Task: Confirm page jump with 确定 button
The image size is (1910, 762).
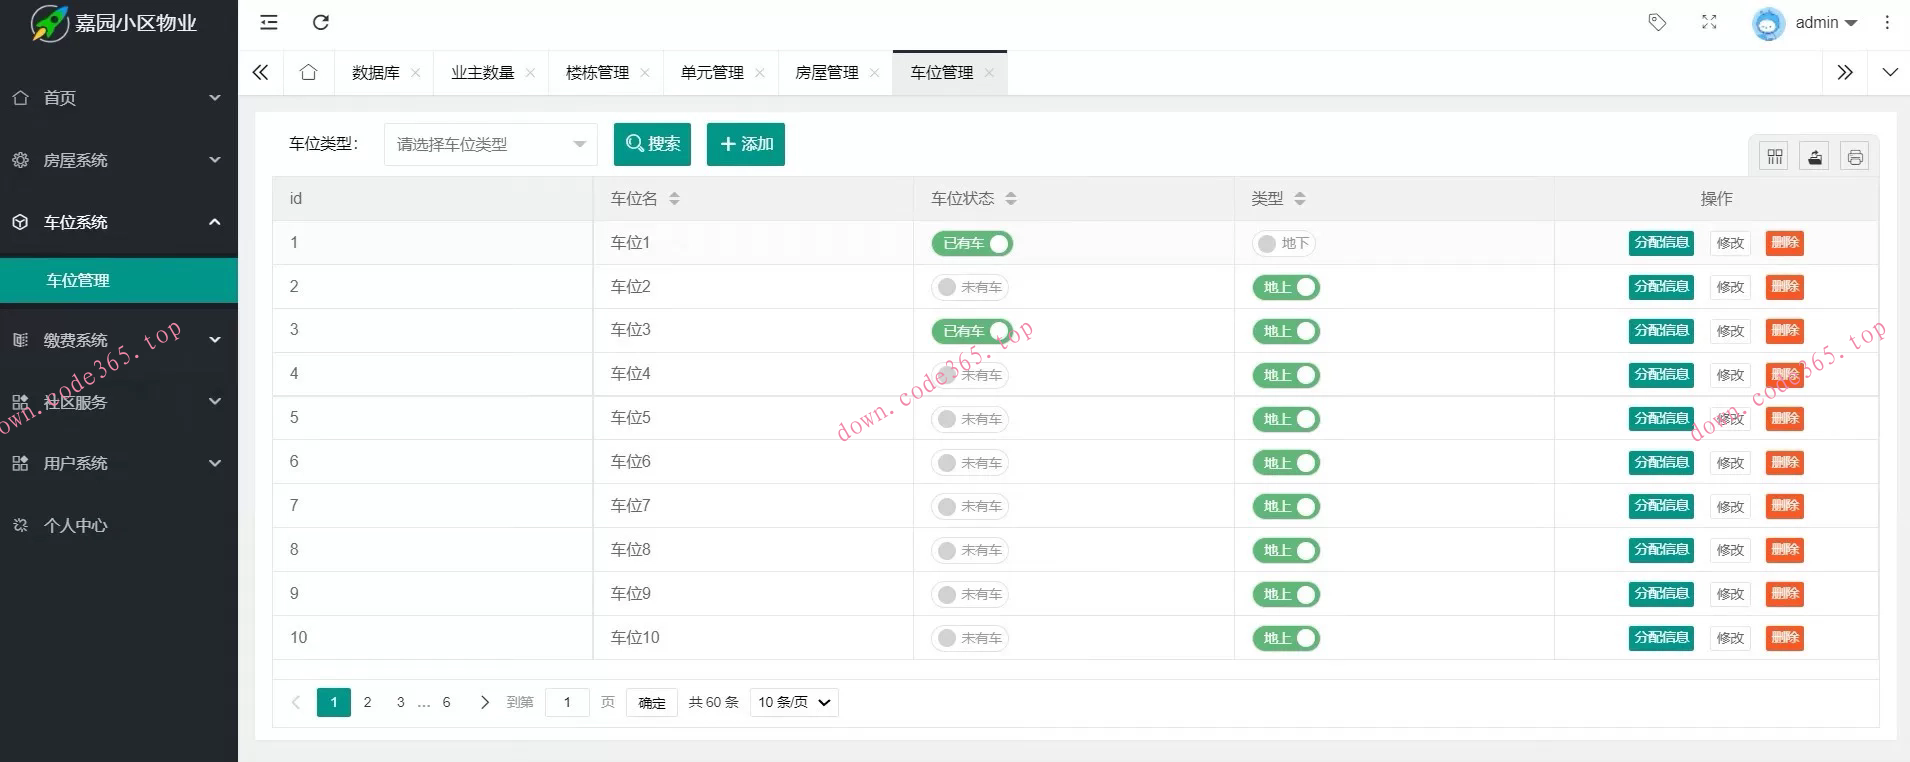Action: [652, 702]
